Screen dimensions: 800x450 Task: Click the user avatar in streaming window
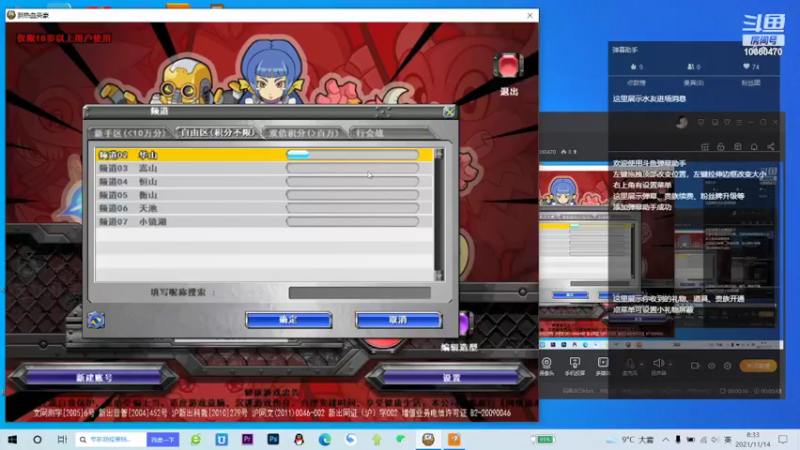tap(682, 122)
